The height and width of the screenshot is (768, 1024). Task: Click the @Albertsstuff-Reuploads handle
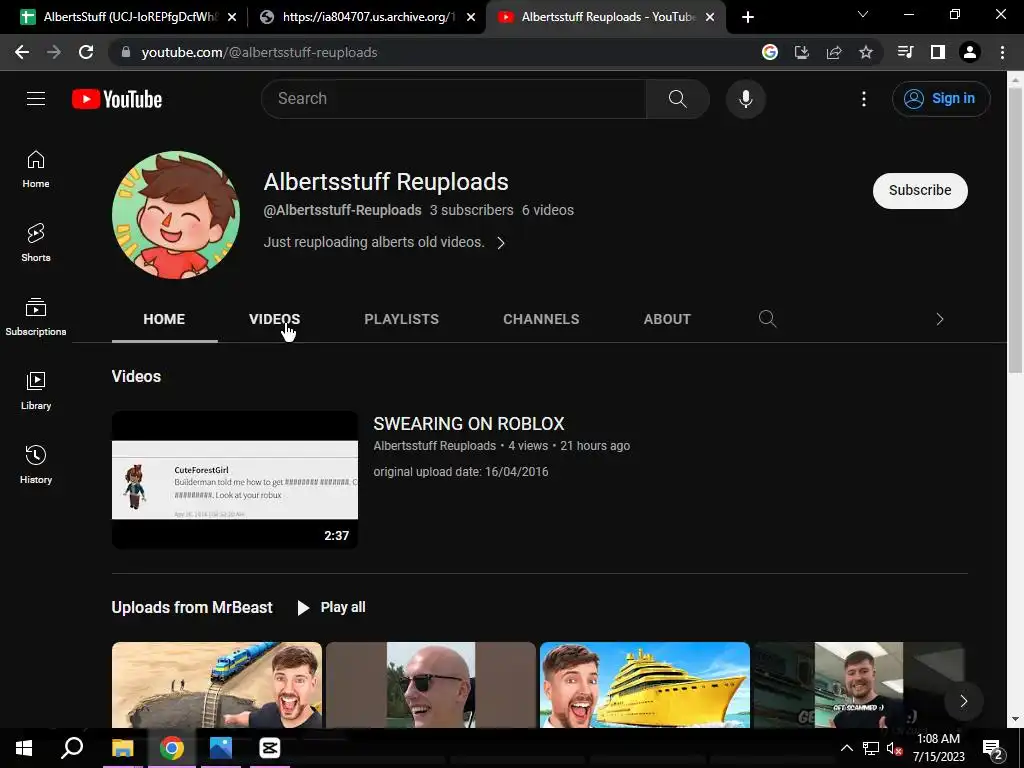click(x=342, y=210)
